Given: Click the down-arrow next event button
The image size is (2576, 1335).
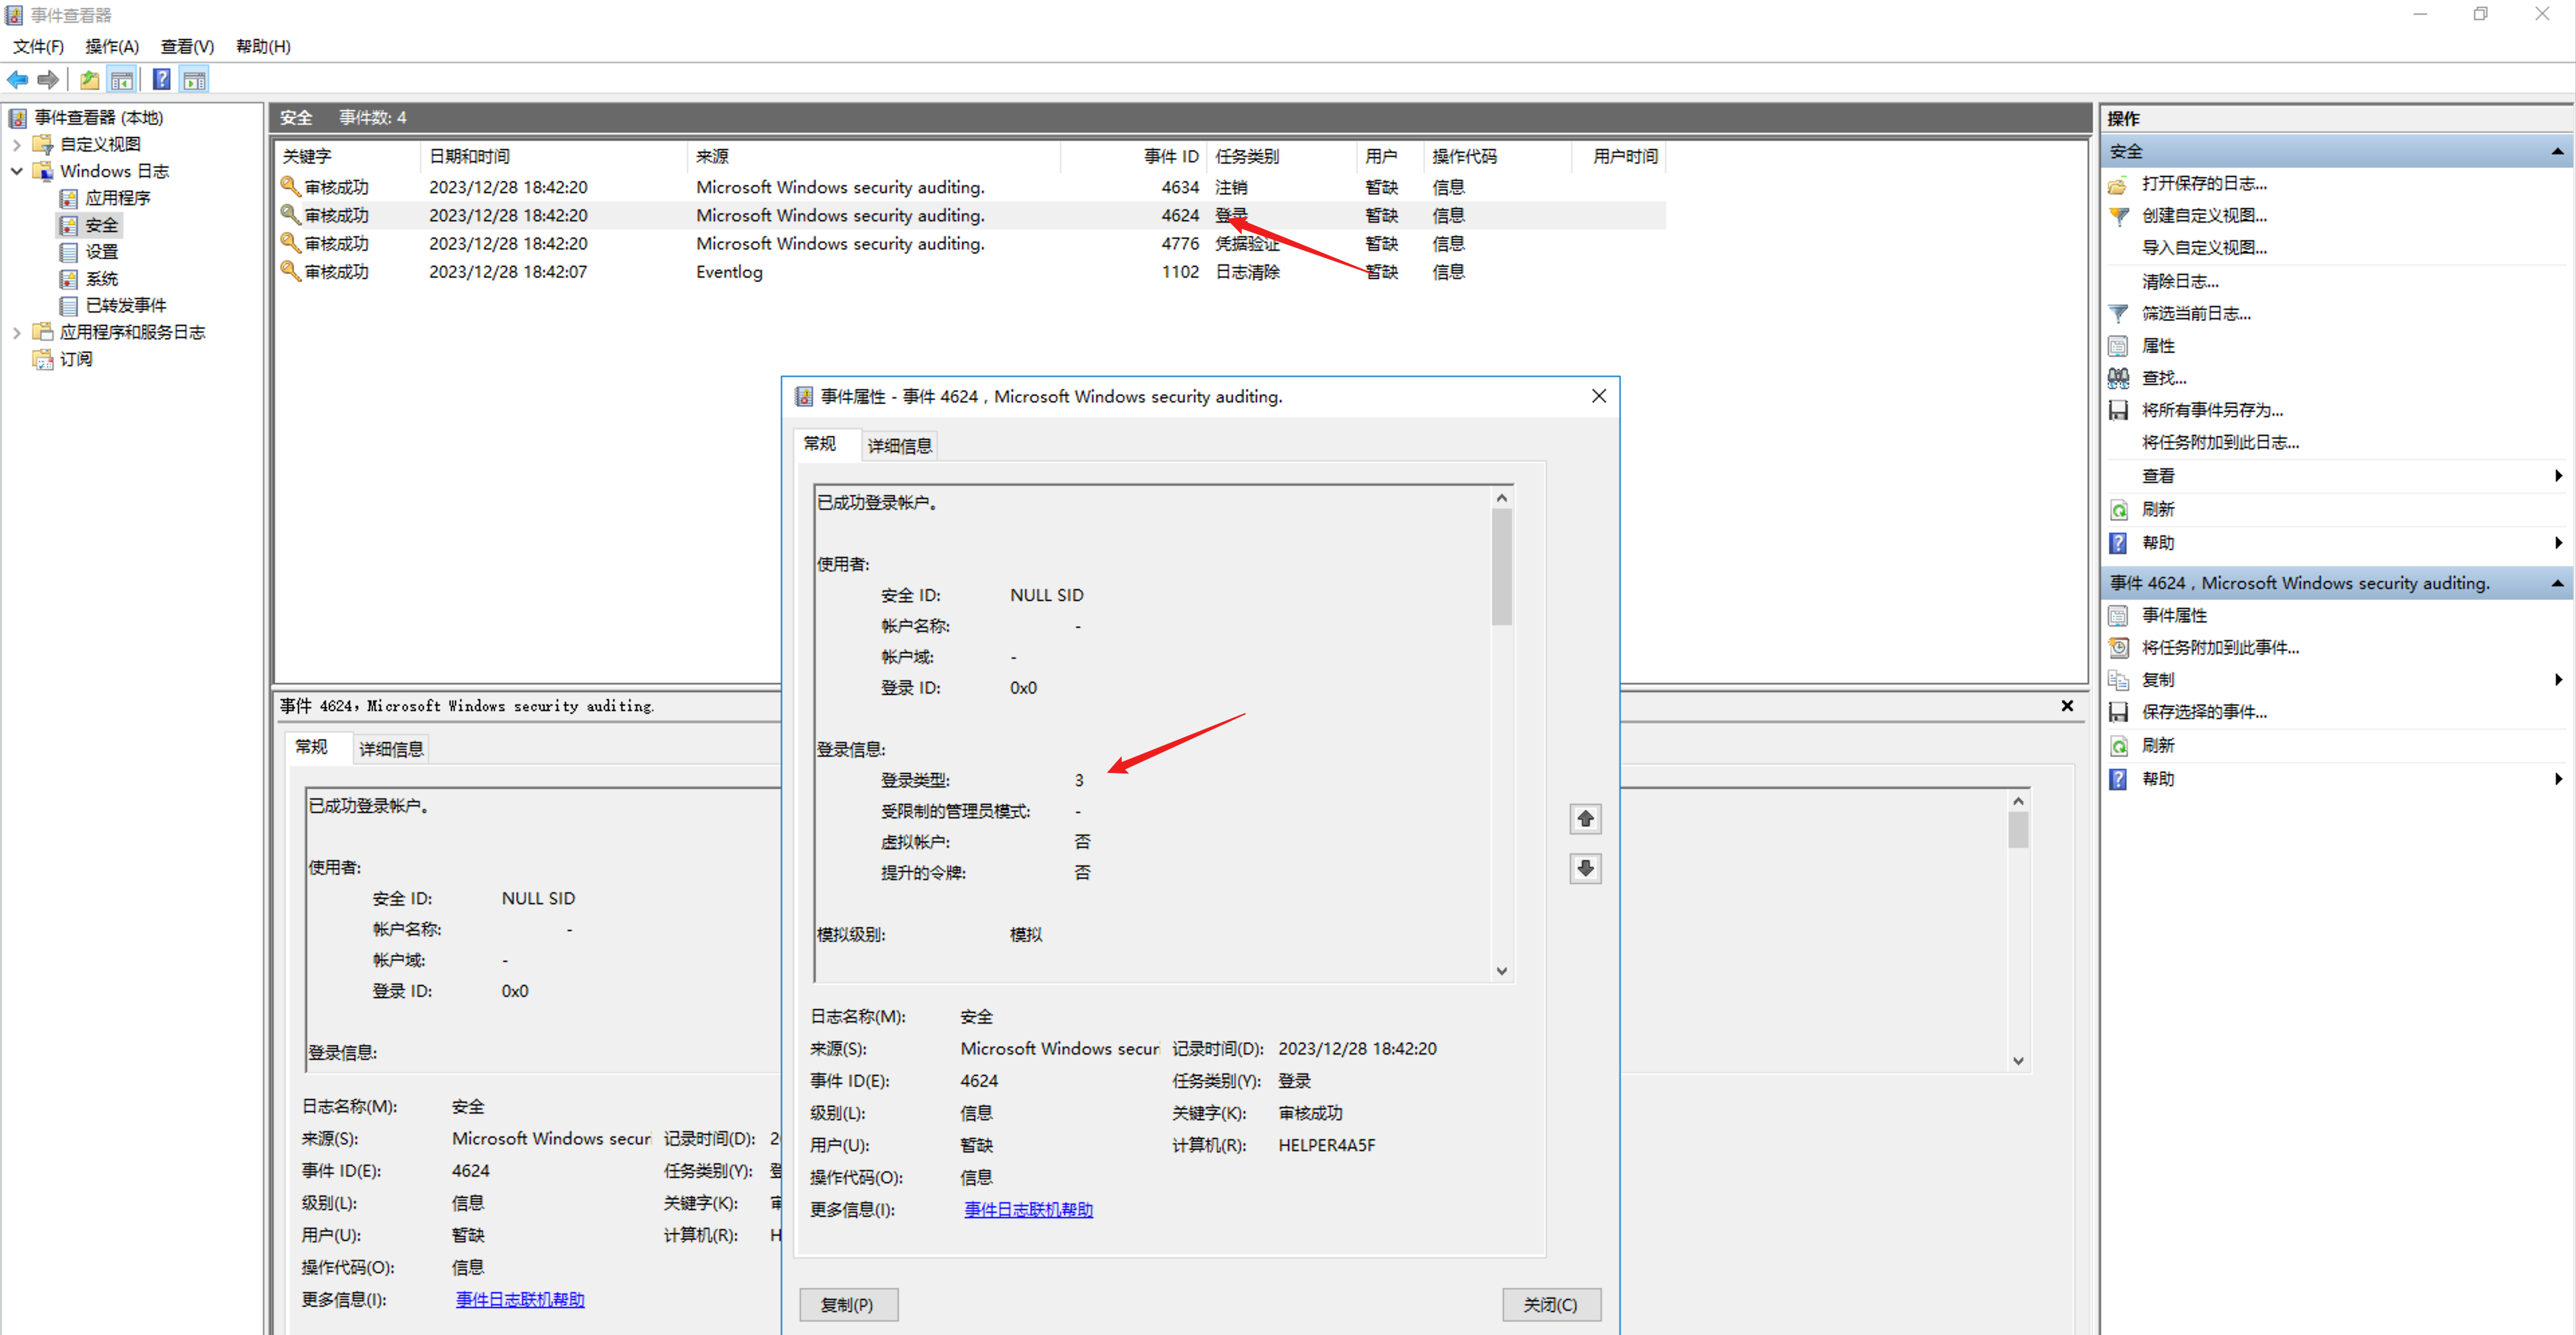Looking at the screenshot, I should click(1585, 868).
